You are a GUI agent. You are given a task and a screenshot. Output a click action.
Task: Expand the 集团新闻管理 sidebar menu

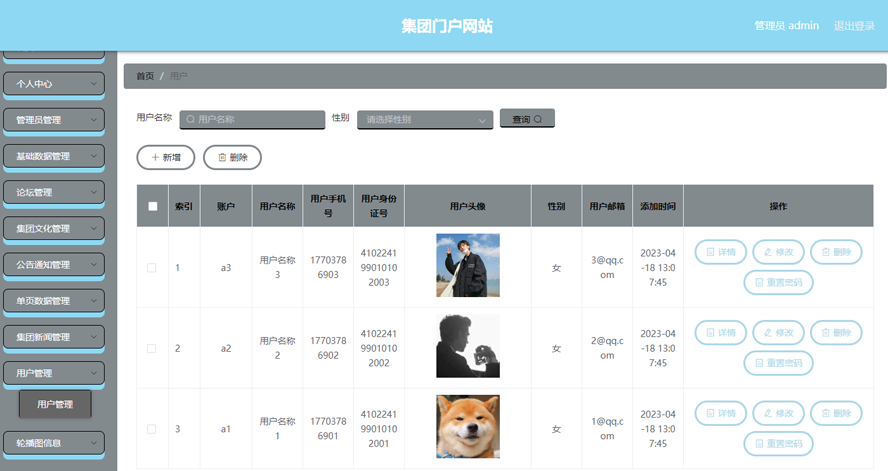tap(54, 337)
